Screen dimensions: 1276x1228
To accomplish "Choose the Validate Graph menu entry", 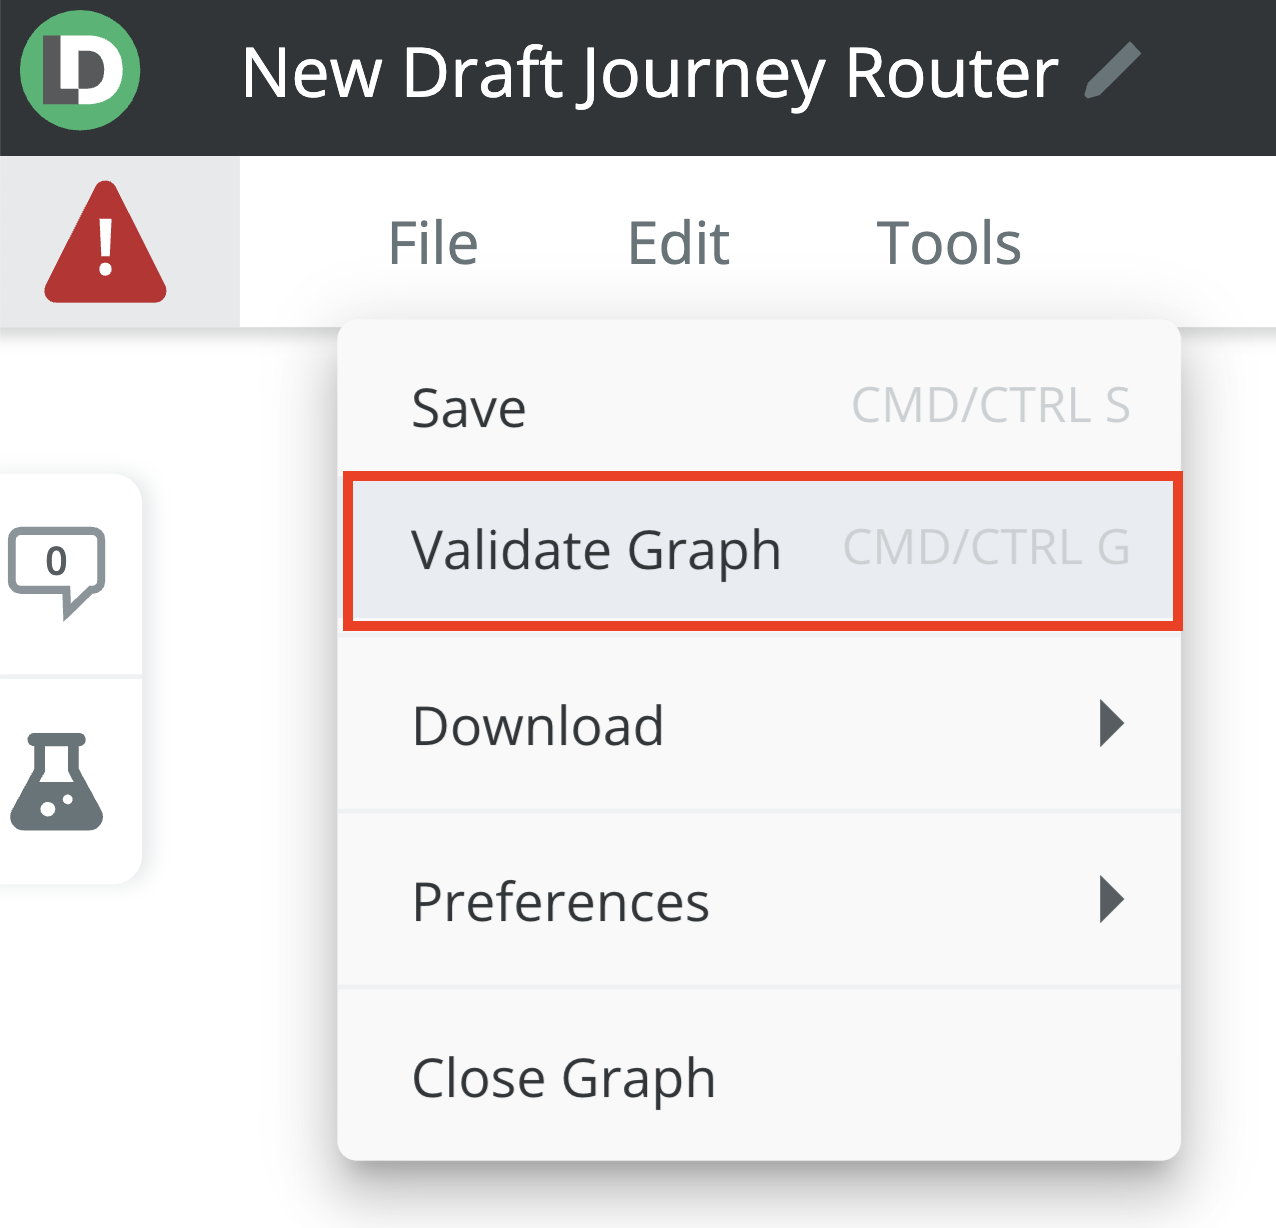I will (x=596, y=551).
